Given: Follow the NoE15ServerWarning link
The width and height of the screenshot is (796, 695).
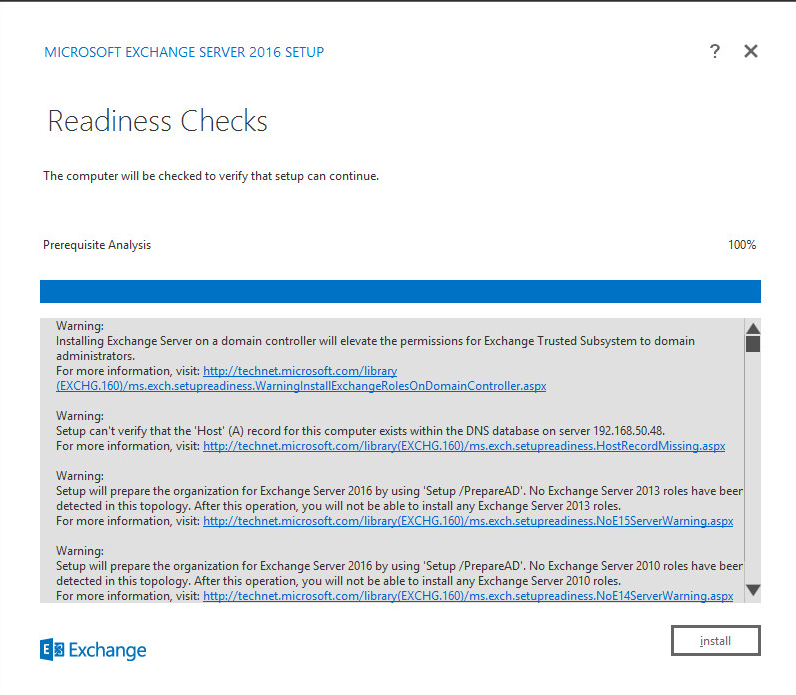Looking at the screenshot, I should pos(467,521).
